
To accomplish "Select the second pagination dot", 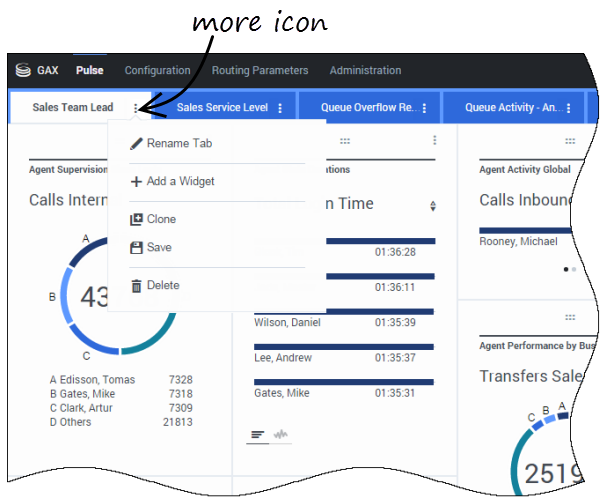I will (574, 269).
